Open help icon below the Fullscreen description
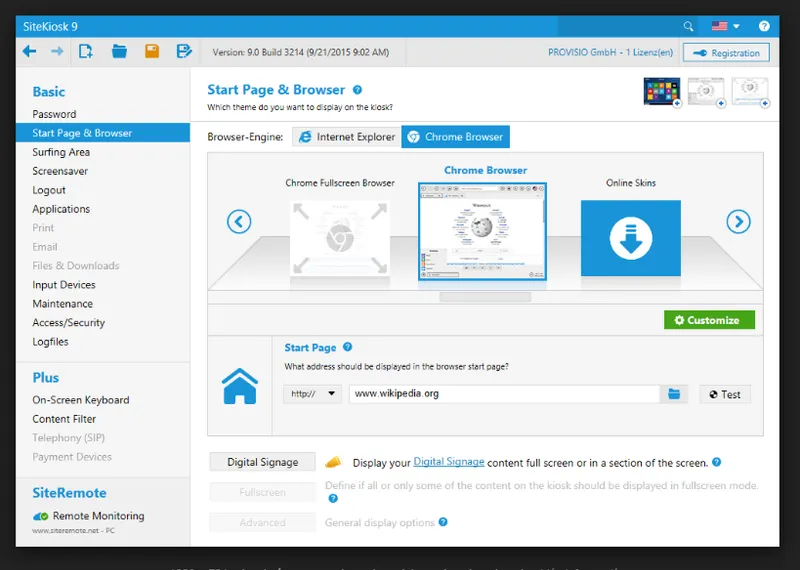The image size is (800, 570). (x=333, y=499)
